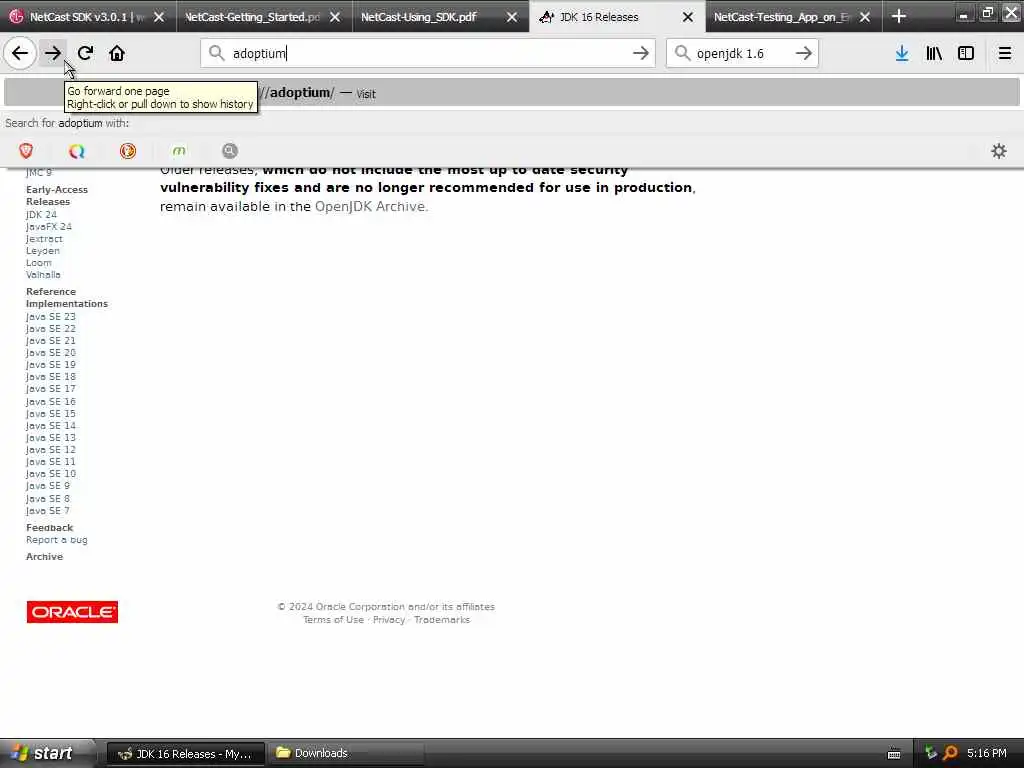1024x768 pixels.
Task: Switch to JDK 16 Releases taskbar window
Action: 185,754
